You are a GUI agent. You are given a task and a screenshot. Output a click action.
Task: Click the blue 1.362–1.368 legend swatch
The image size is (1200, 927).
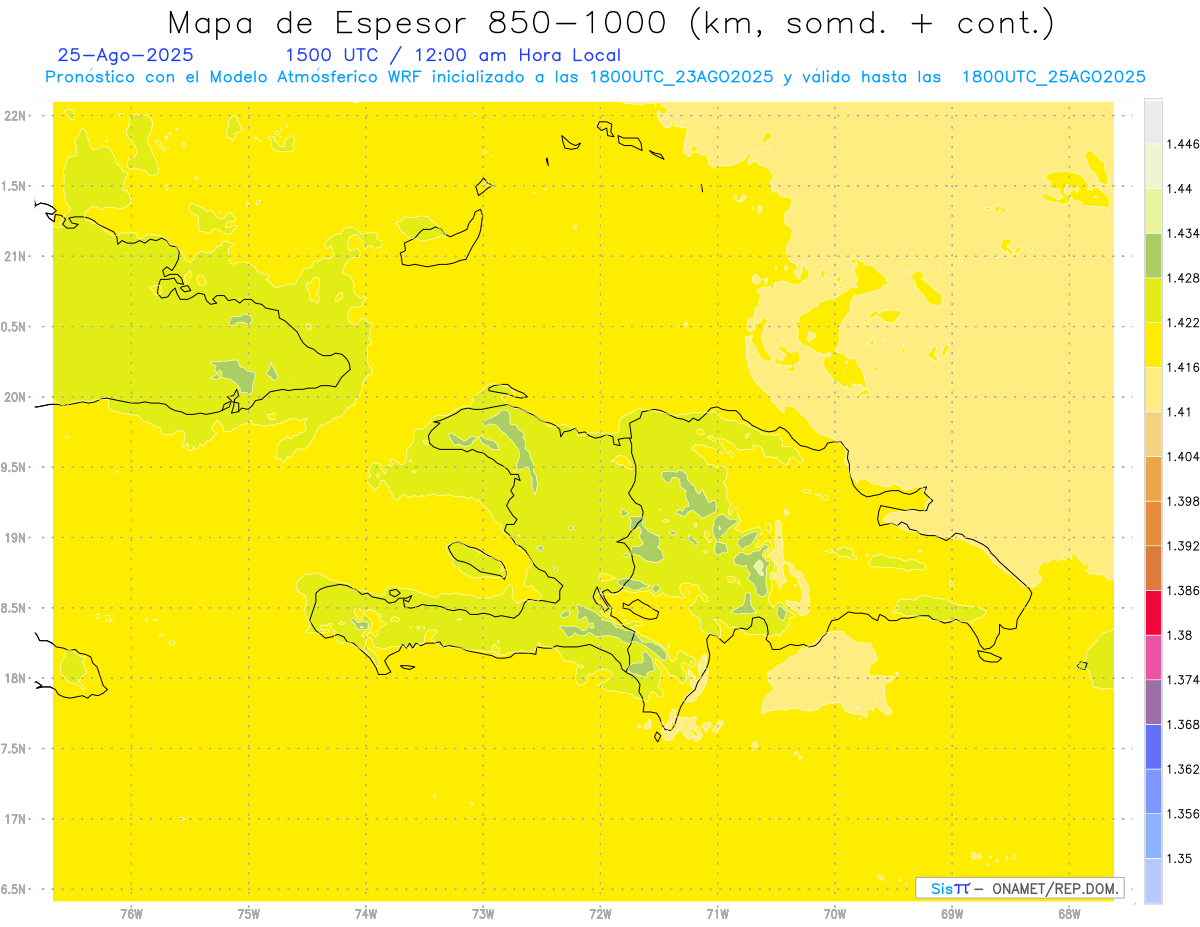(1153, 746)
